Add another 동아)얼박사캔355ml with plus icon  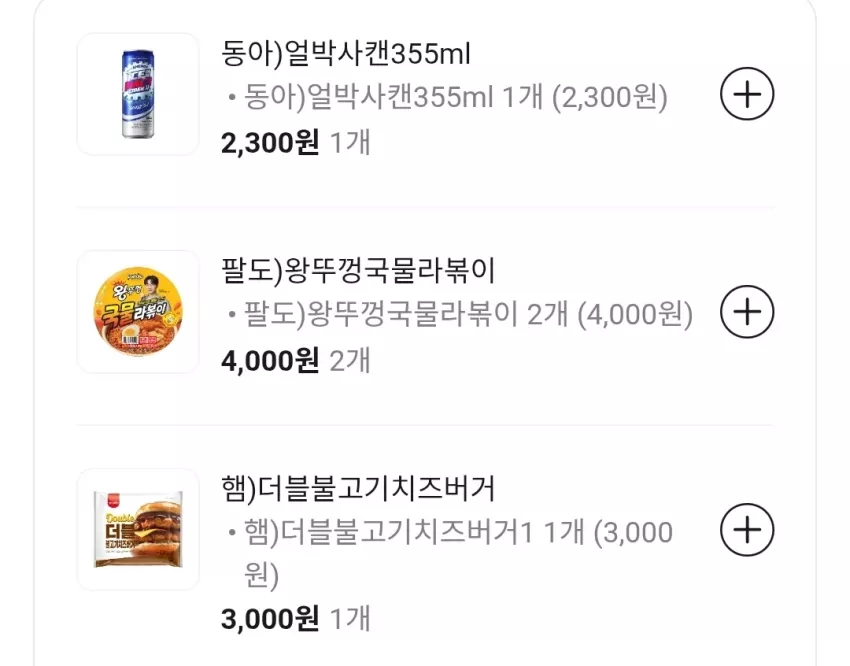(x=747, y=94)
